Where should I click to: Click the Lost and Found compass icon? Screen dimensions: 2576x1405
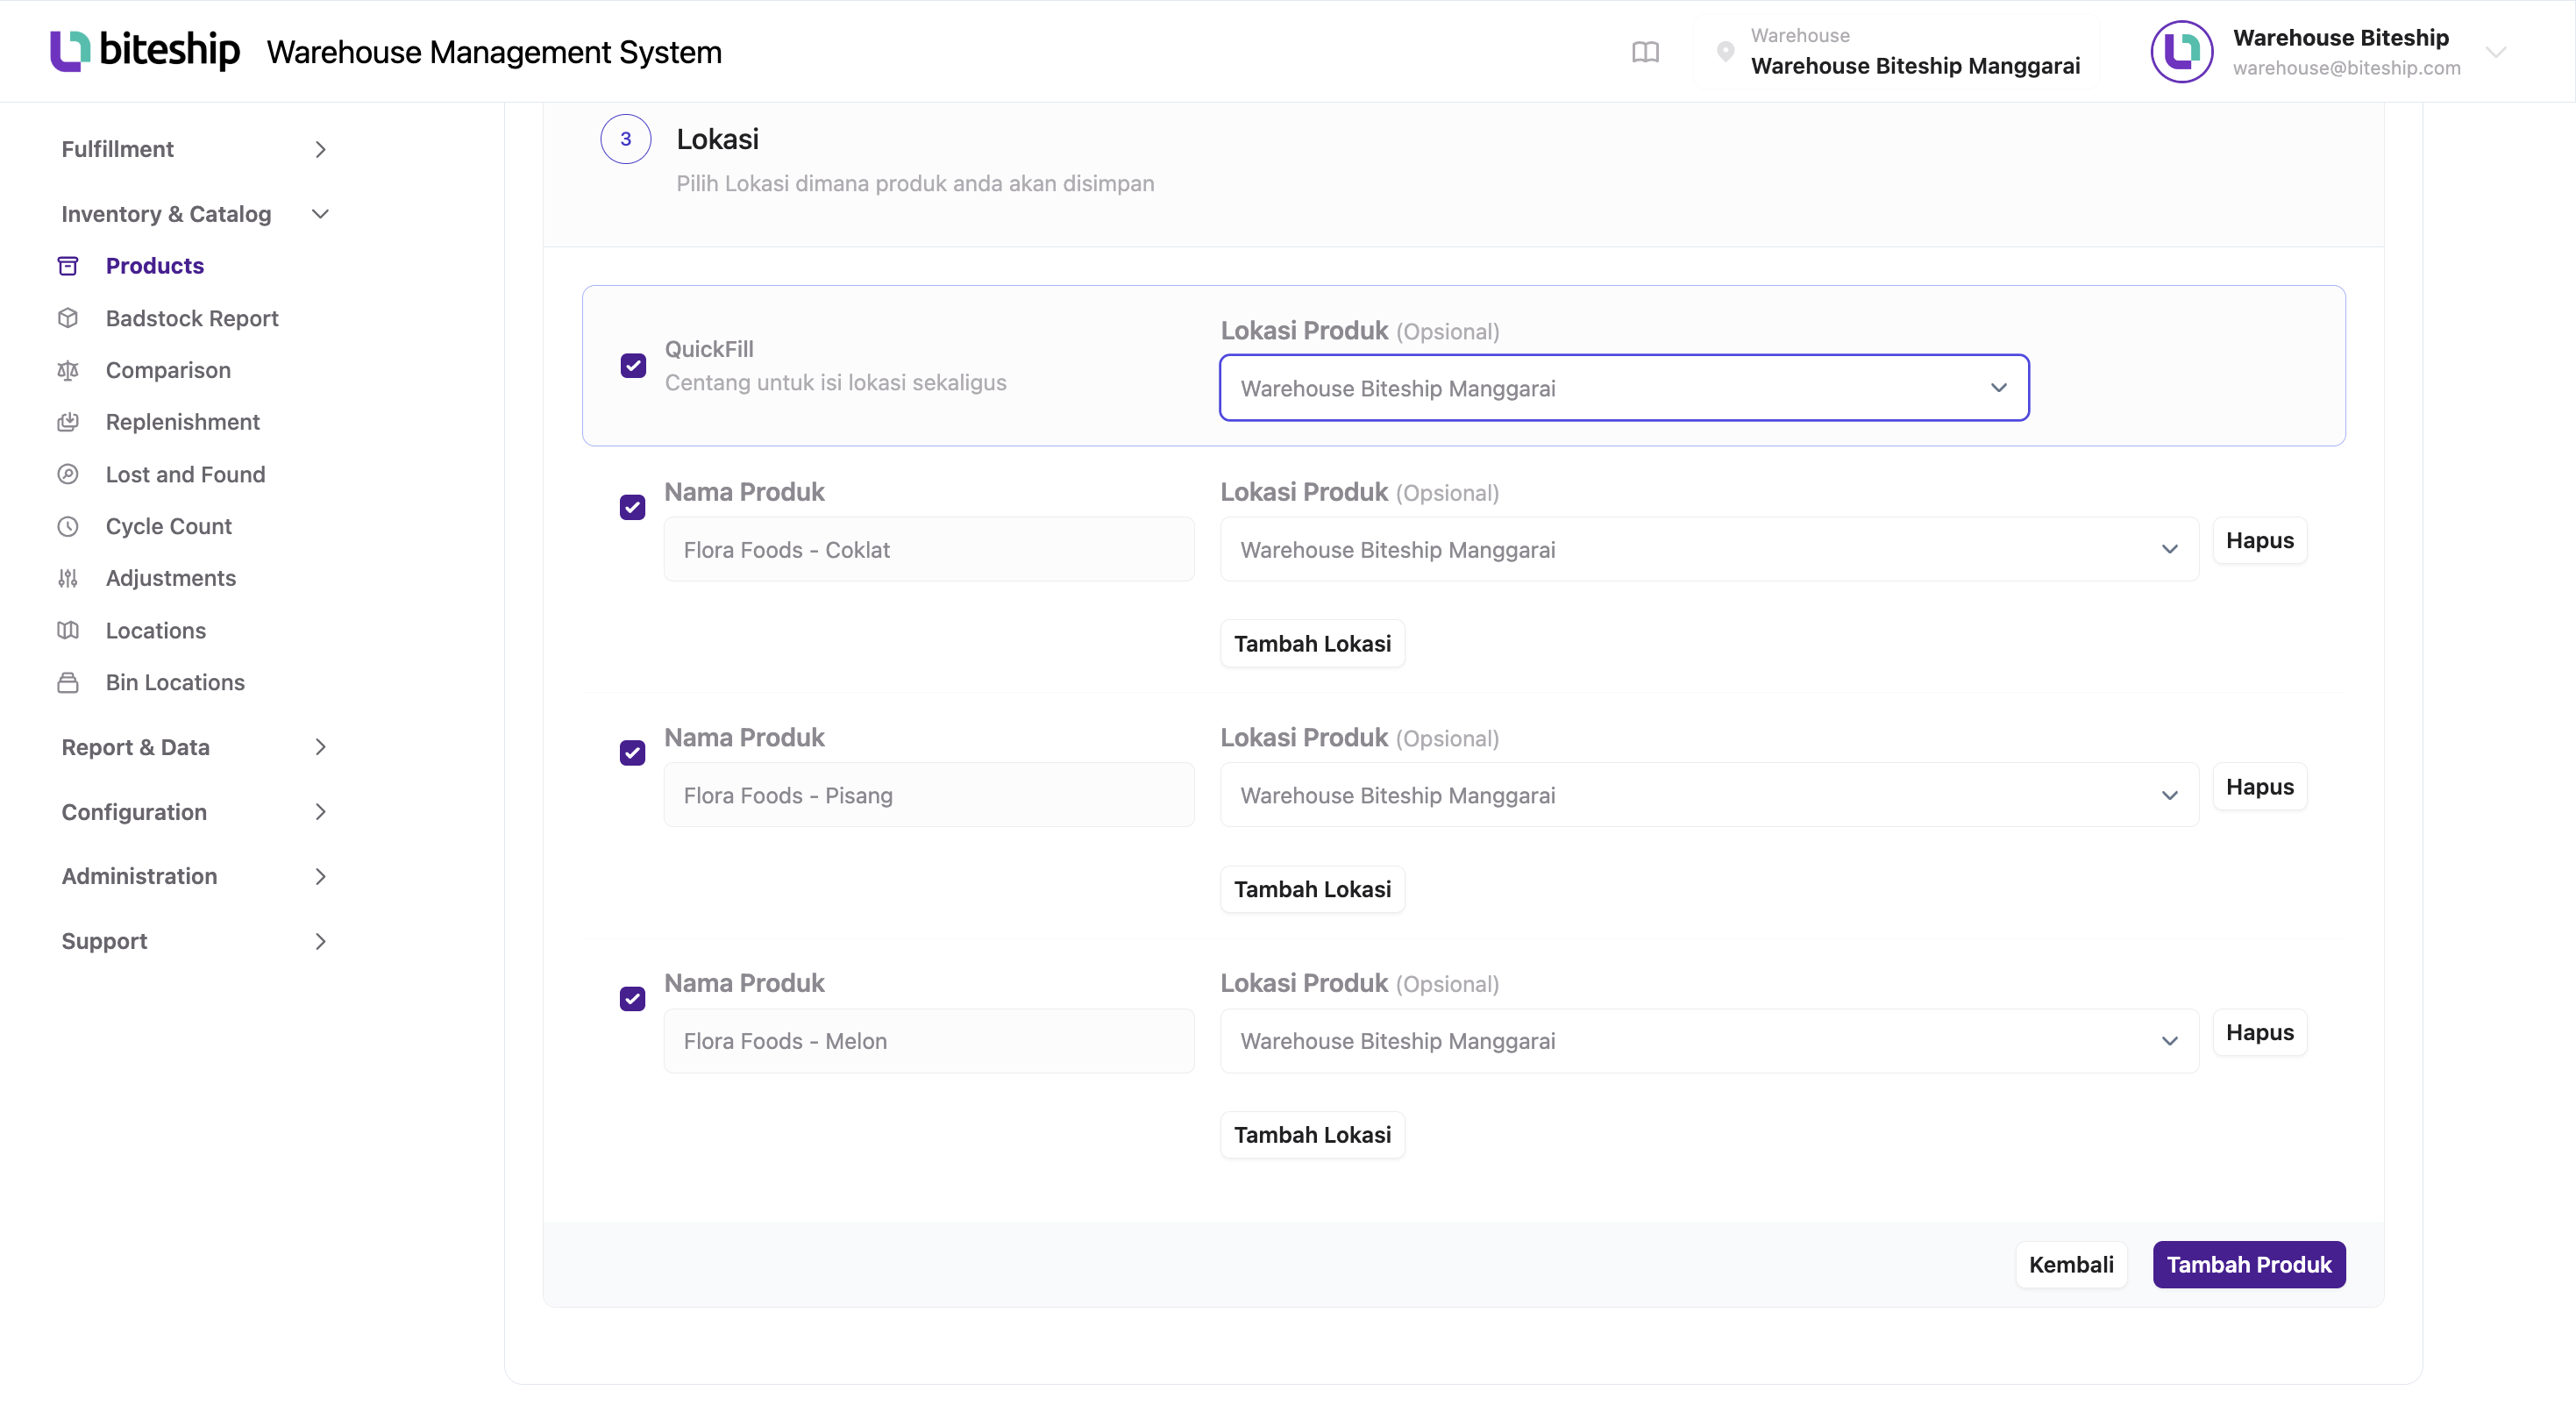coord(68,474)
